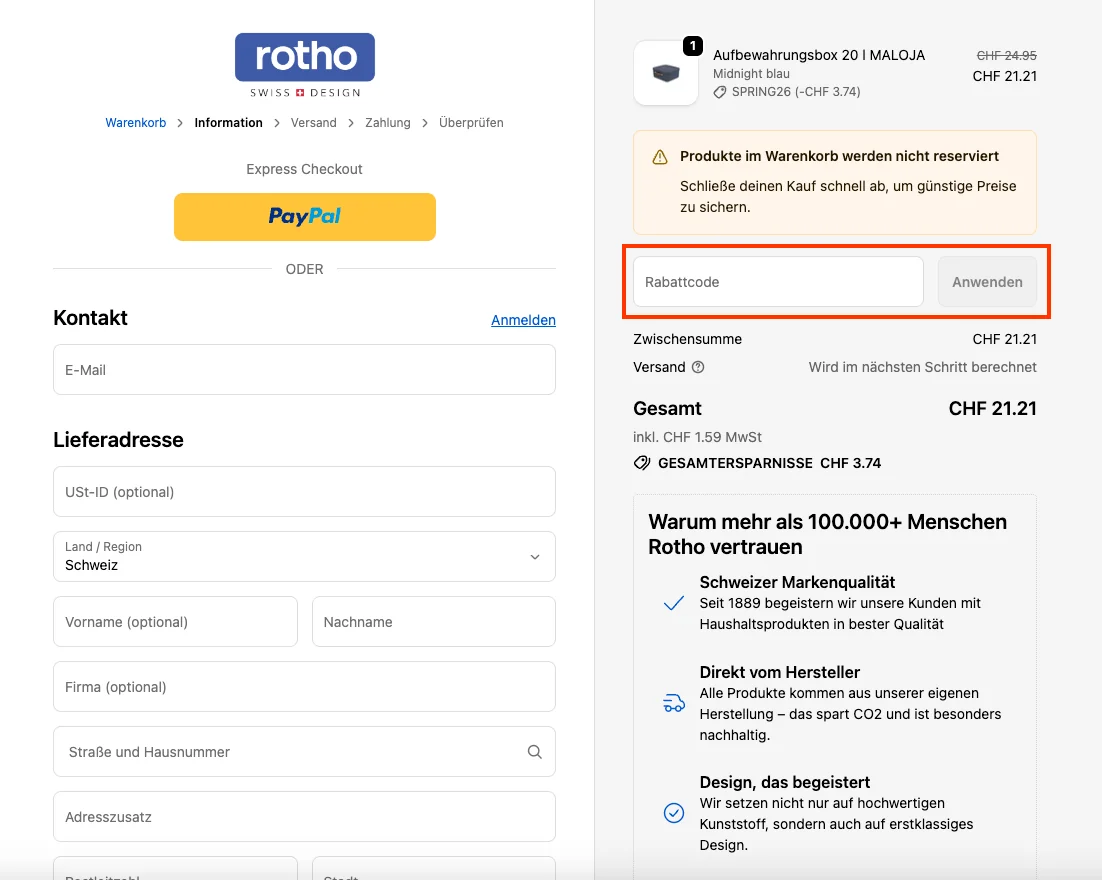Click the delivery truck icon beside Direkt vom Hersteller

[673, 703]
